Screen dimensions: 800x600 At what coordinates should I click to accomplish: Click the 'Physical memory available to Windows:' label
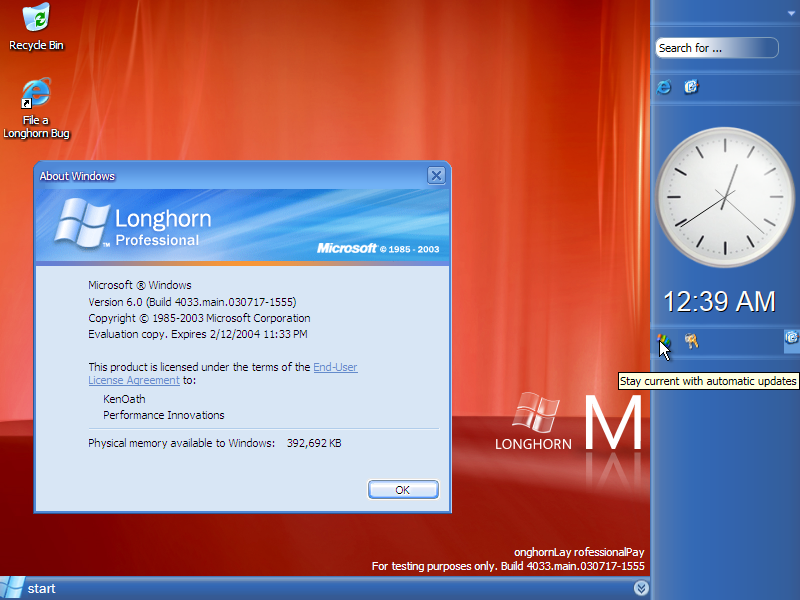tap(182, 443)
